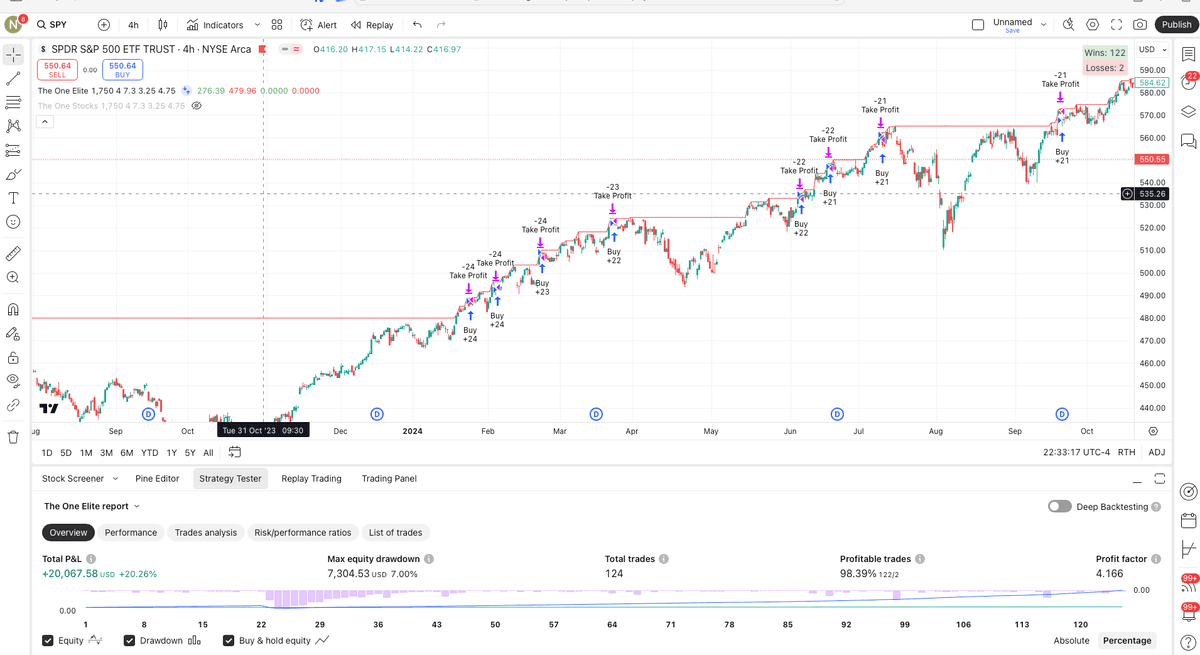The image size is (1200, 655).
Task: Switch equity chart to Absolute
Action: [1071, 641]
